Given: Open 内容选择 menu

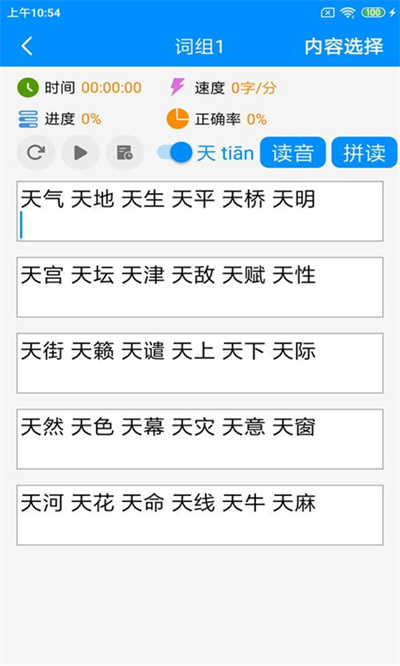Looking at the screenshot, I should click(344, 46).
